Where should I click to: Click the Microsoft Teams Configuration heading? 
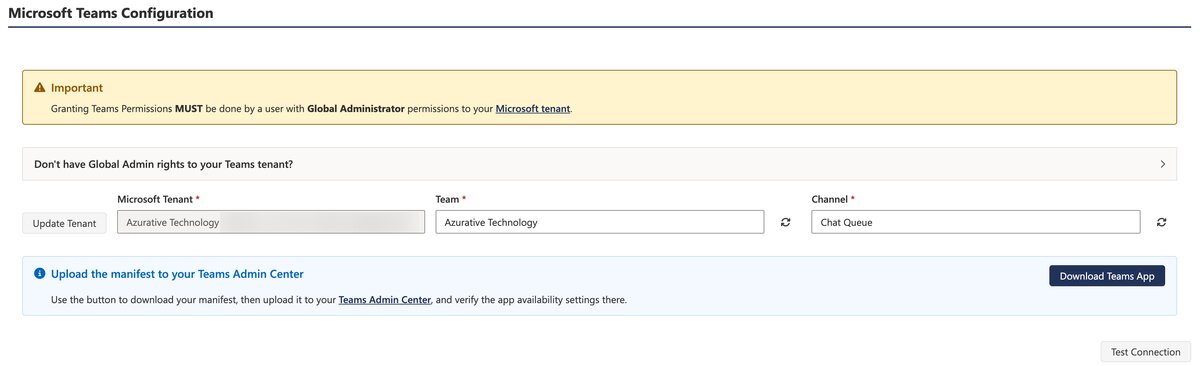click(x=110, y=13)
